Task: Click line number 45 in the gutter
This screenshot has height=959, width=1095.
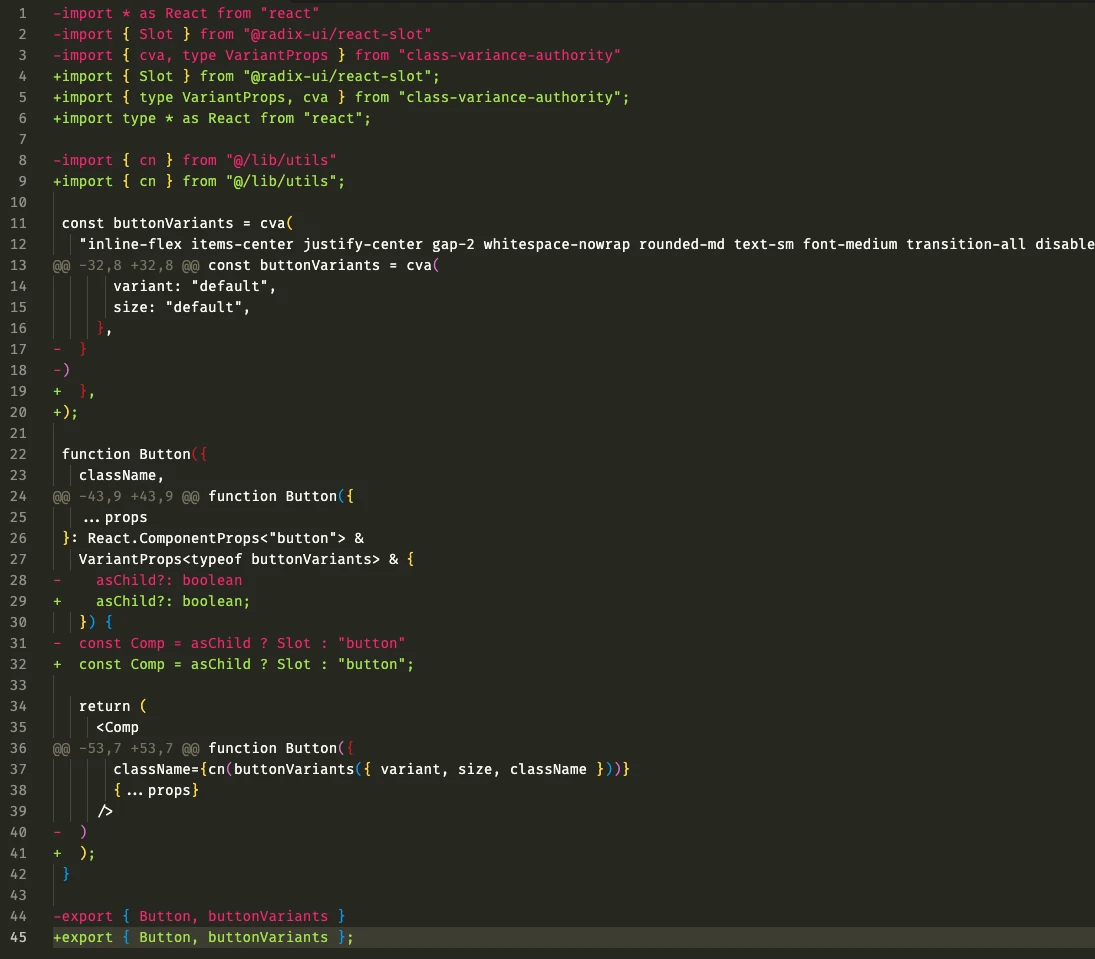Action: point(18,937)
